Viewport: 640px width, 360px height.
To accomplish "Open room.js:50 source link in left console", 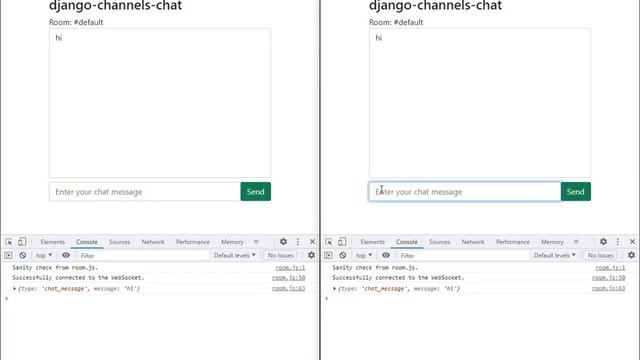I will 289,278.
